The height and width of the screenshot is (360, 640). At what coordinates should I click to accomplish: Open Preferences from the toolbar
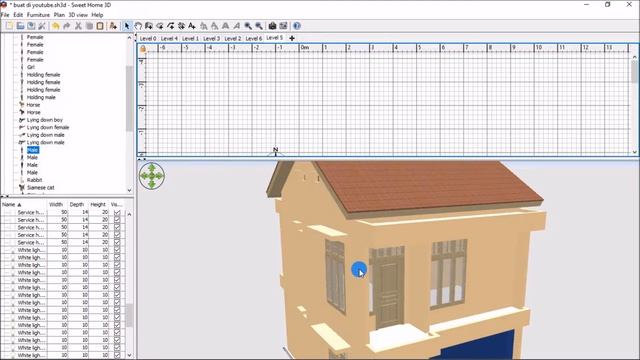42,26
